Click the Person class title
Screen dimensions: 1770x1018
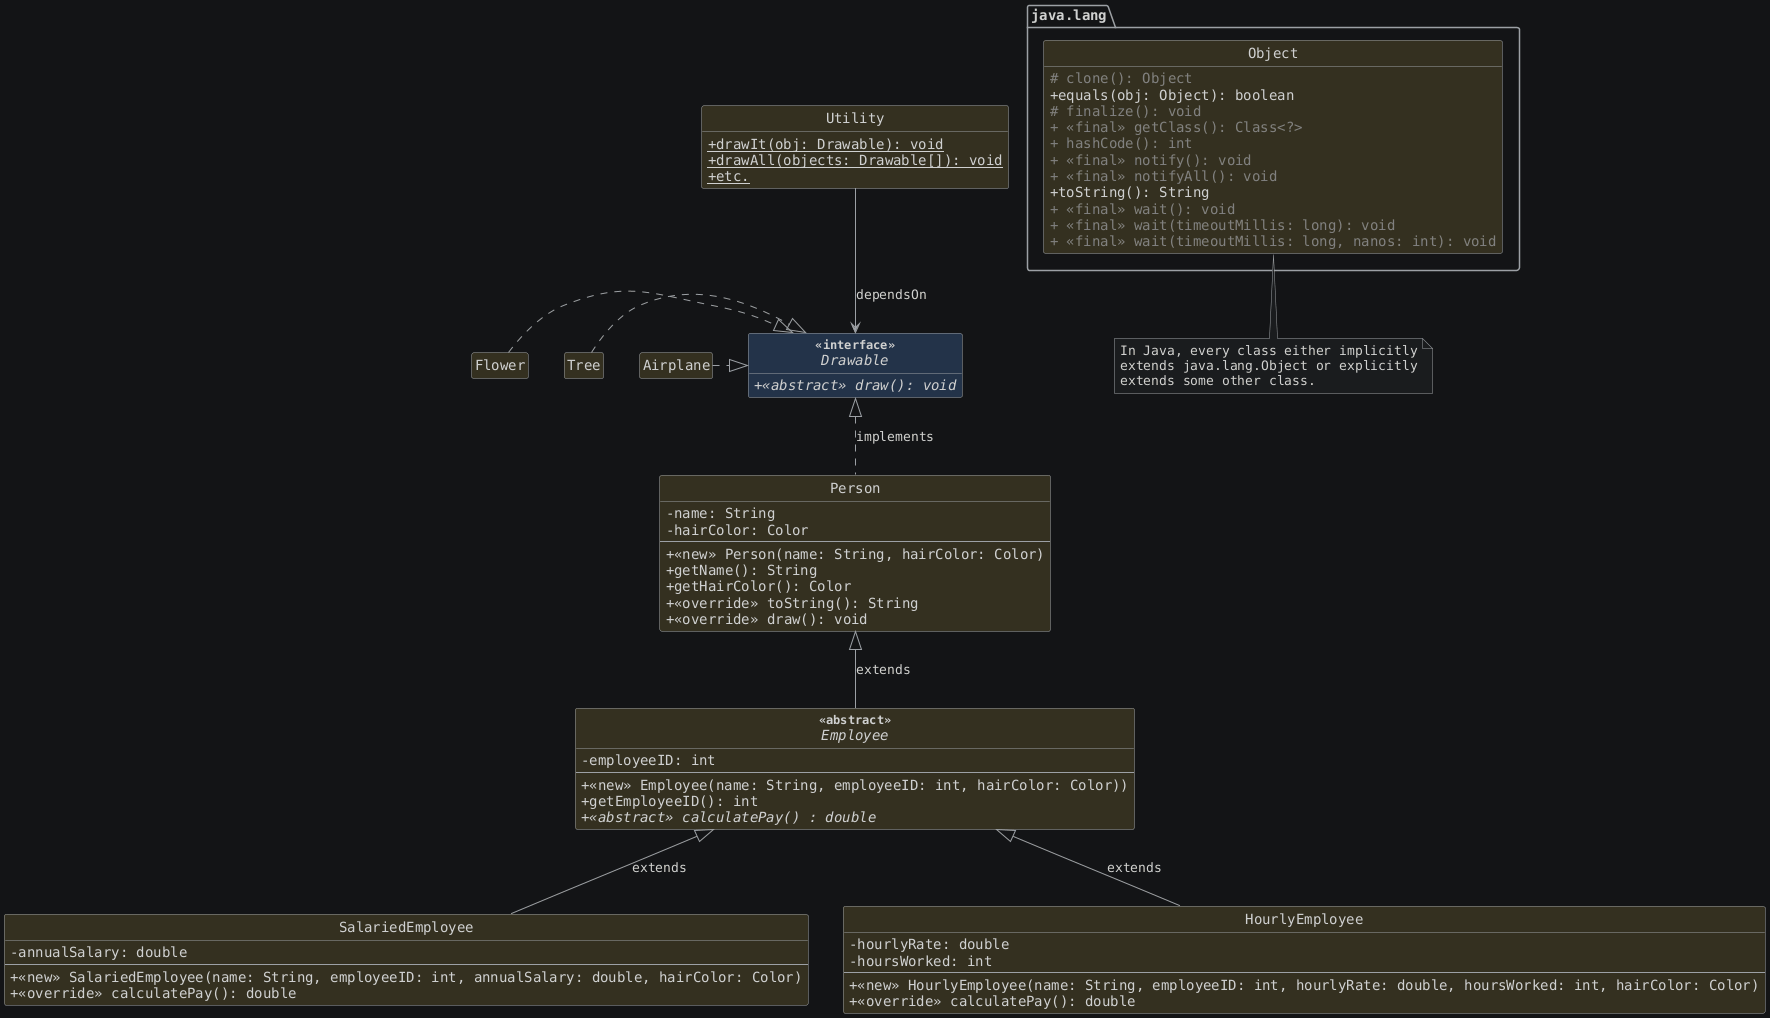[855, 488]
